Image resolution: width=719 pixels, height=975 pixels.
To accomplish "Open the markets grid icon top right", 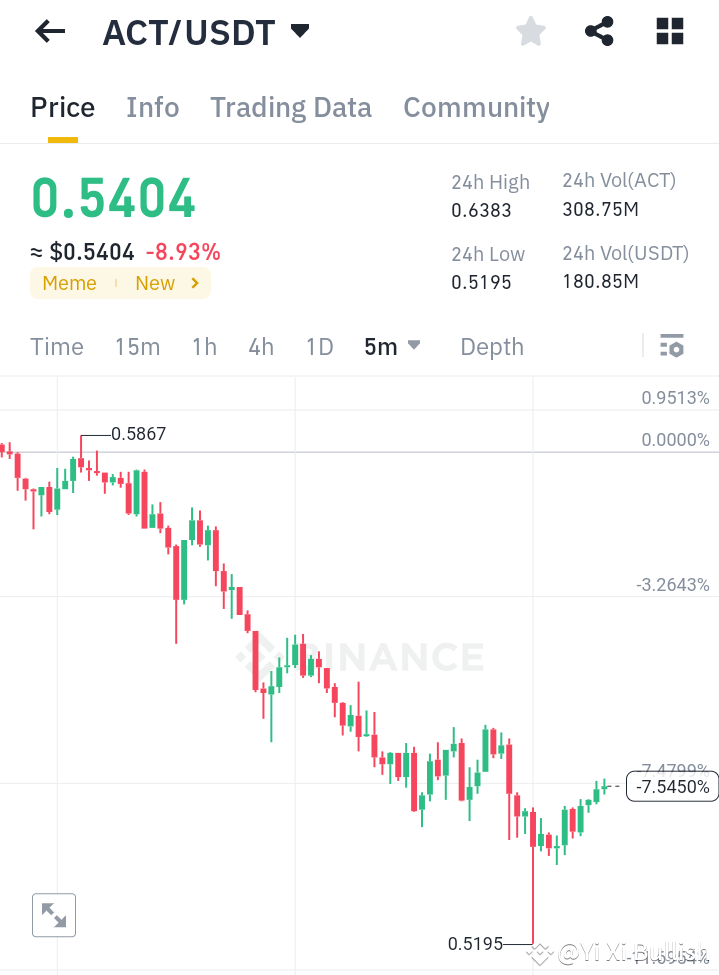I will [668, 31].
